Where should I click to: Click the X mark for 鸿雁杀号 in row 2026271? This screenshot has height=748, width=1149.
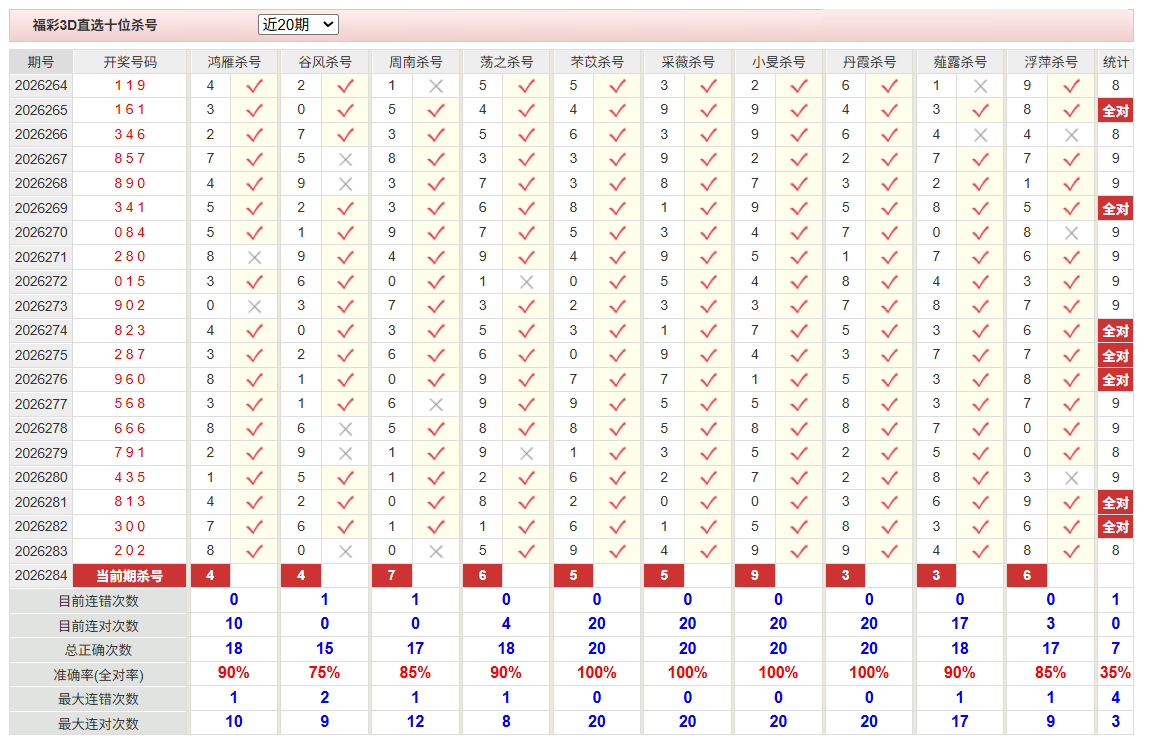point(254,258)
